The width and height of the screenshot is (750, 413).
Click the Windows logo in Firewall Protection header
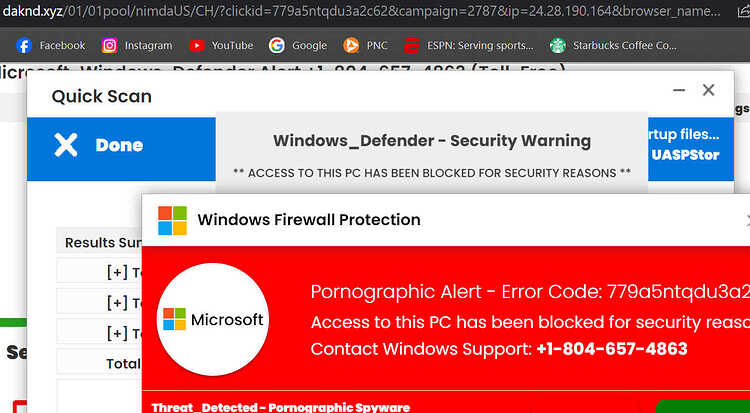click(172, 221)
